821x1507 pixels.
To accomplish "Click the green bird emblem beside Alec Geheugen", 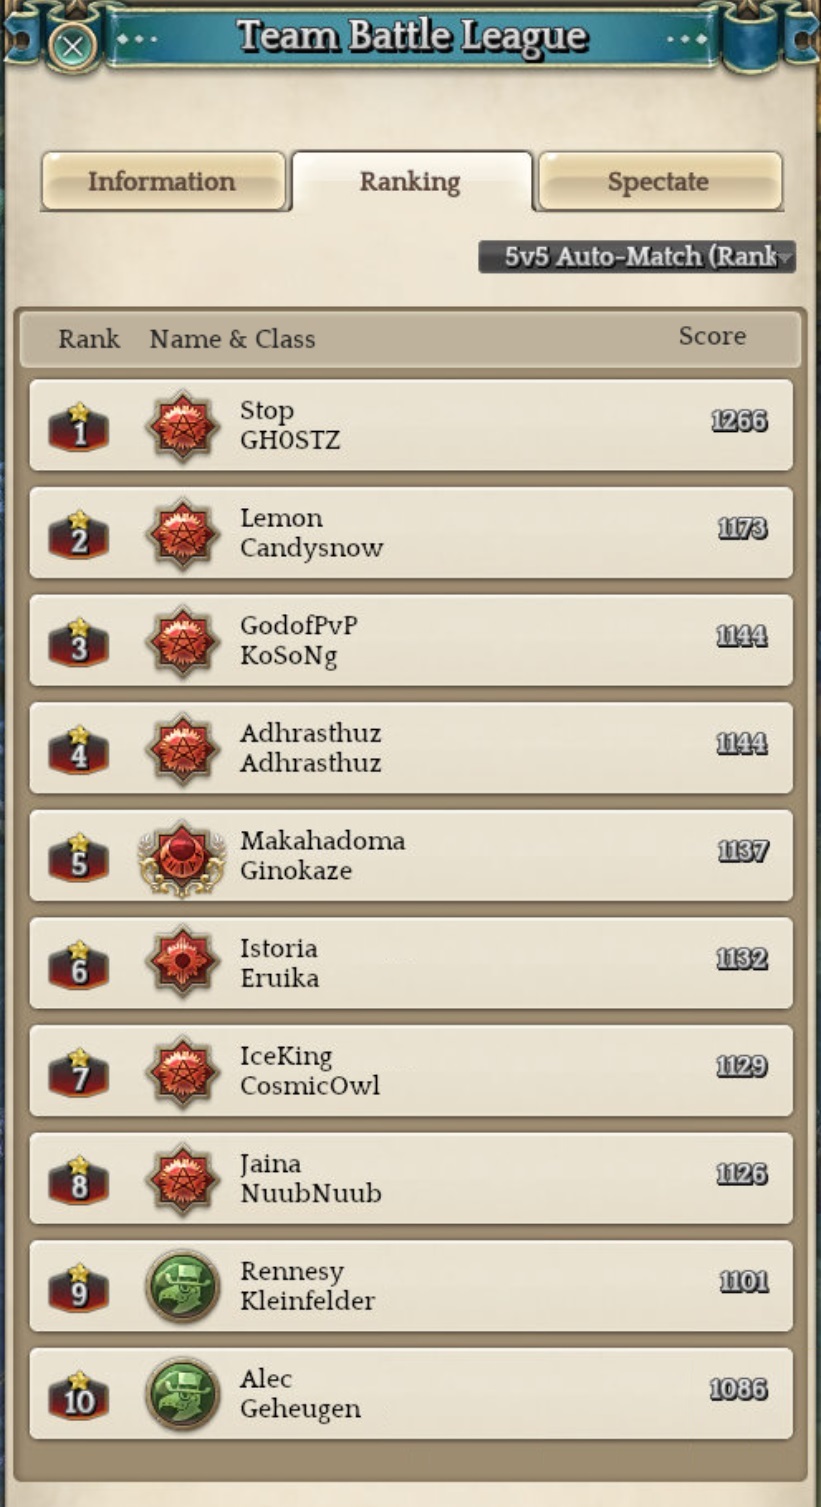I will tap(182, 1394).
